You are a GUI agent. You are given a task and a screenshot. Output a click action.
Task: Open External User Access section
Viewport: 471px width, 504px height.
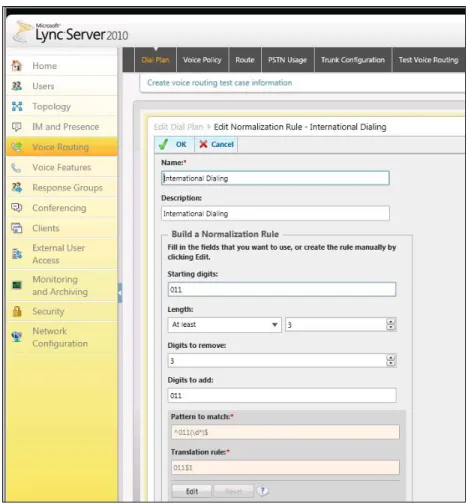[59, 254]
